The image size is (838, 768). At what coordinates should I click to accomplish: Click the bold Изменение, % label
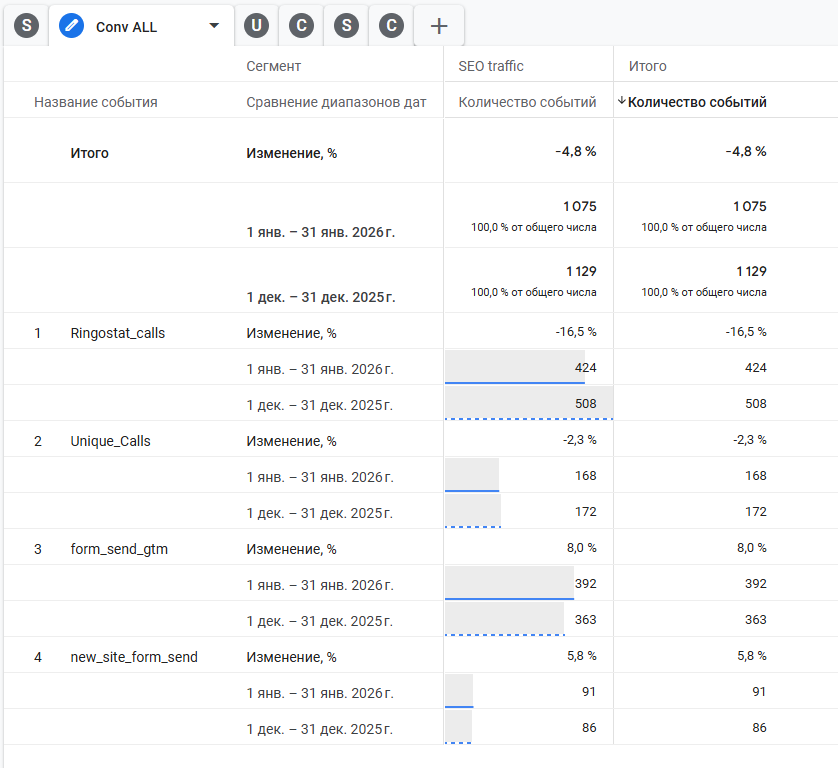[x=291, y=153]
